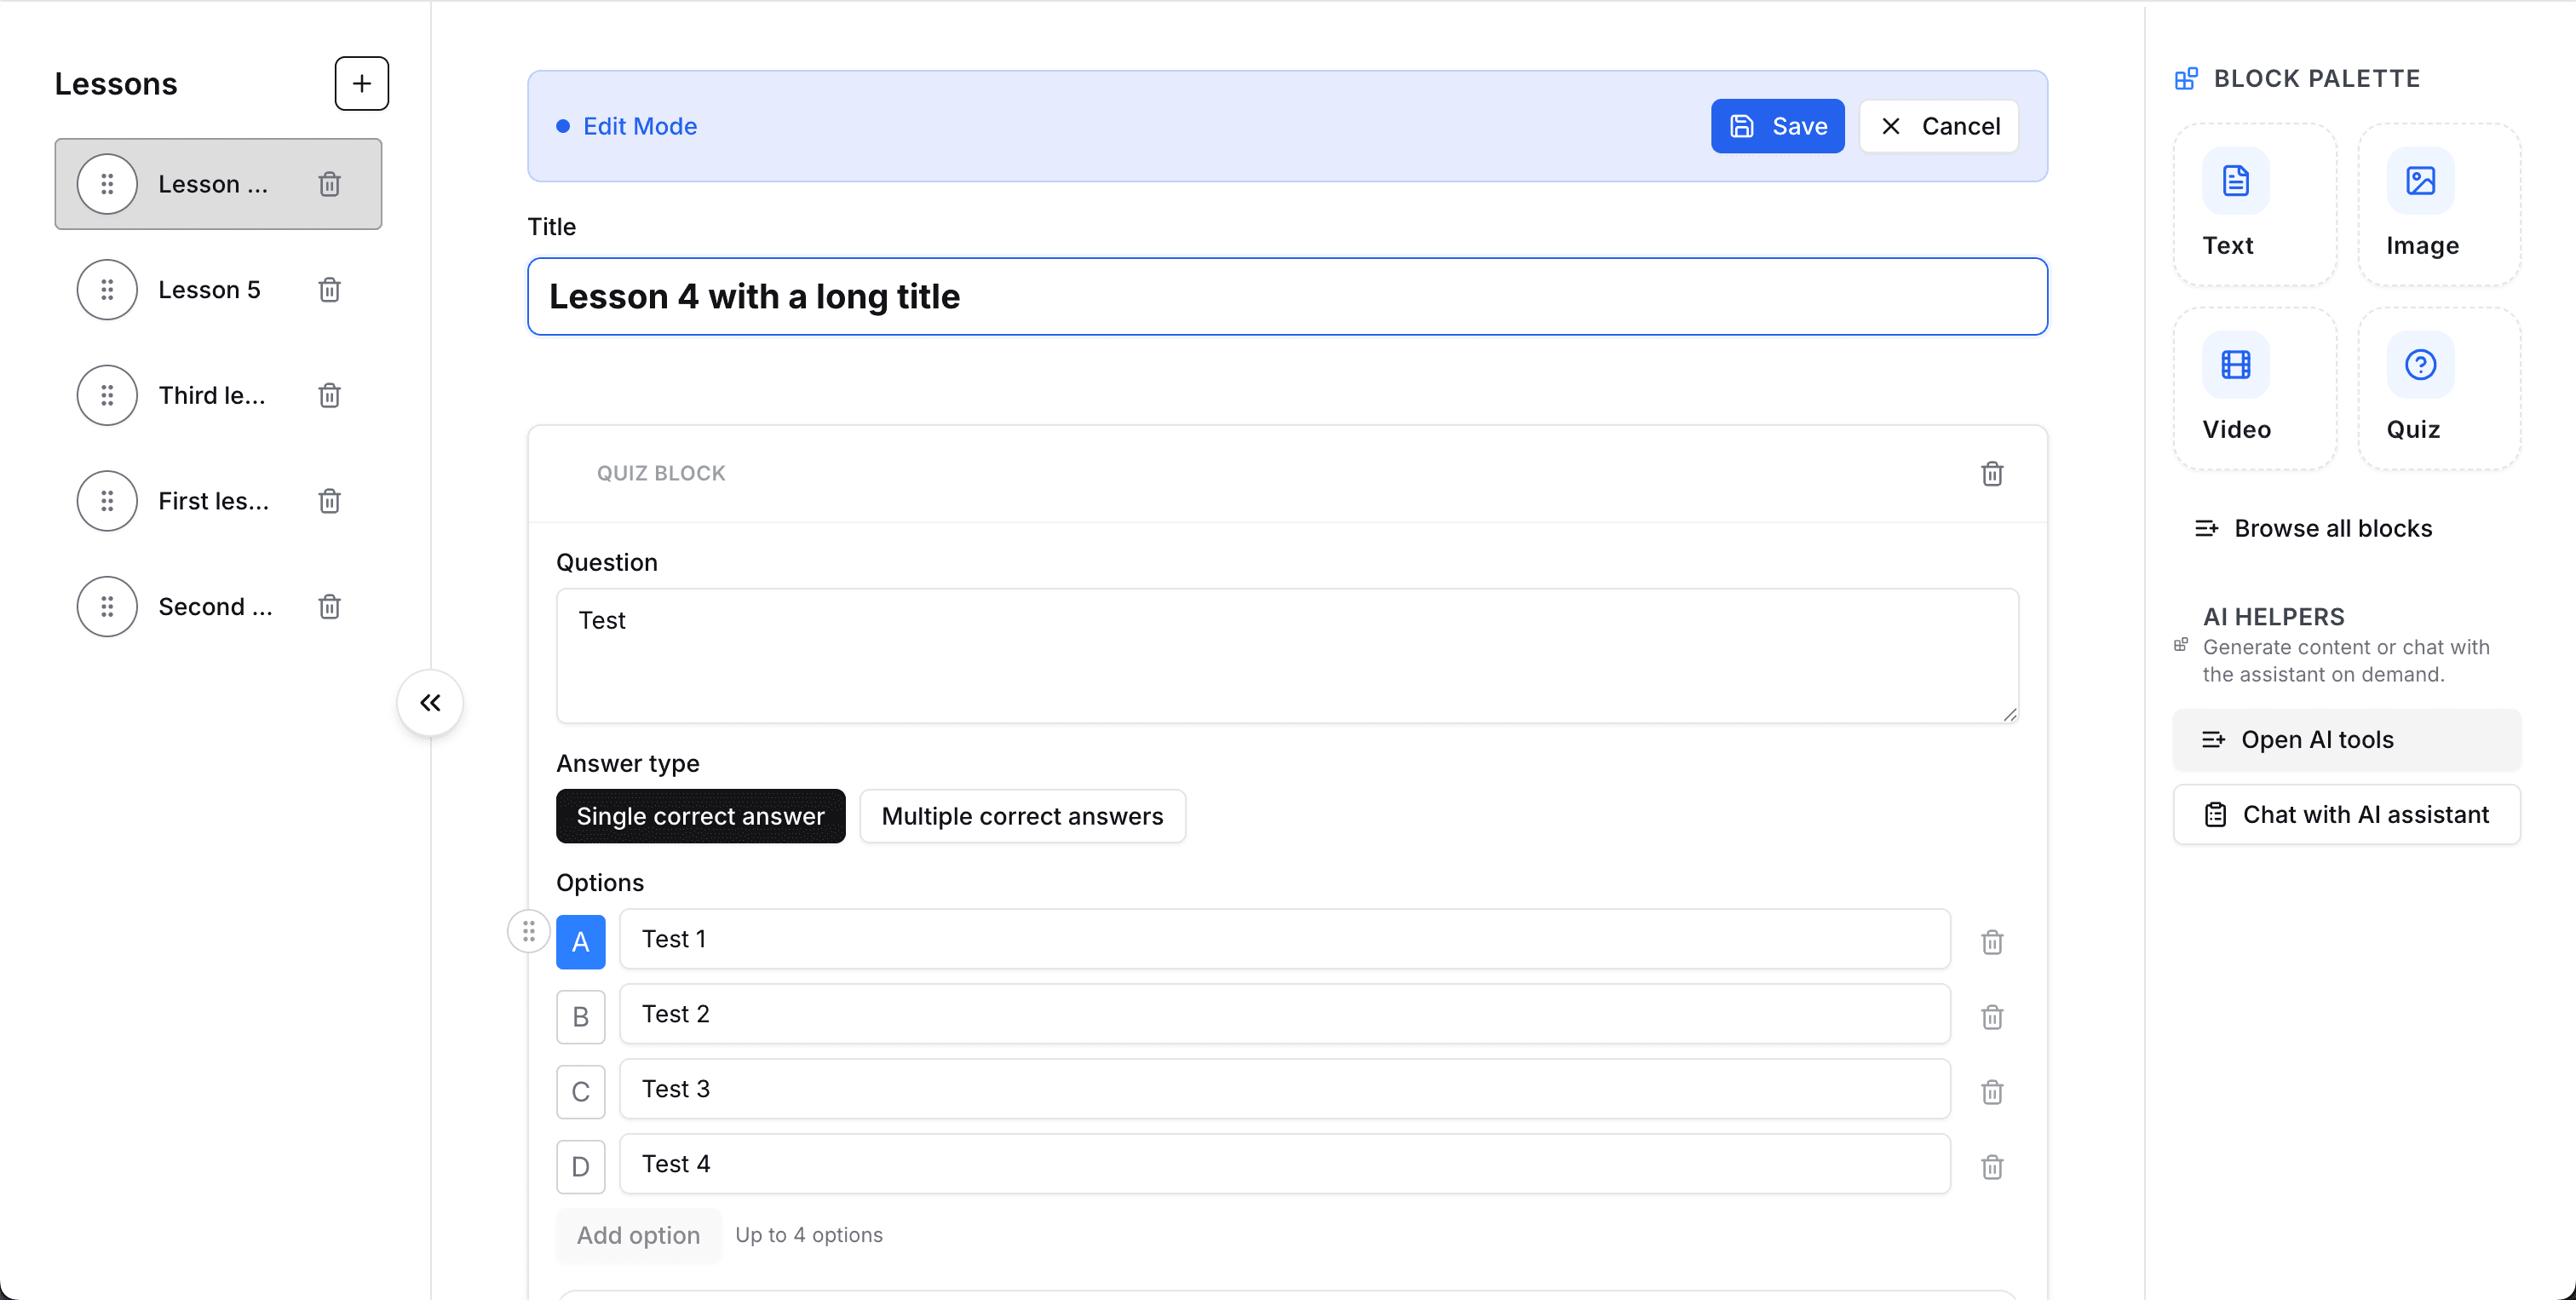Screen dimensions: 2576x1300
Task: Mark option B as the correct answer
Action: (580, 1016)
